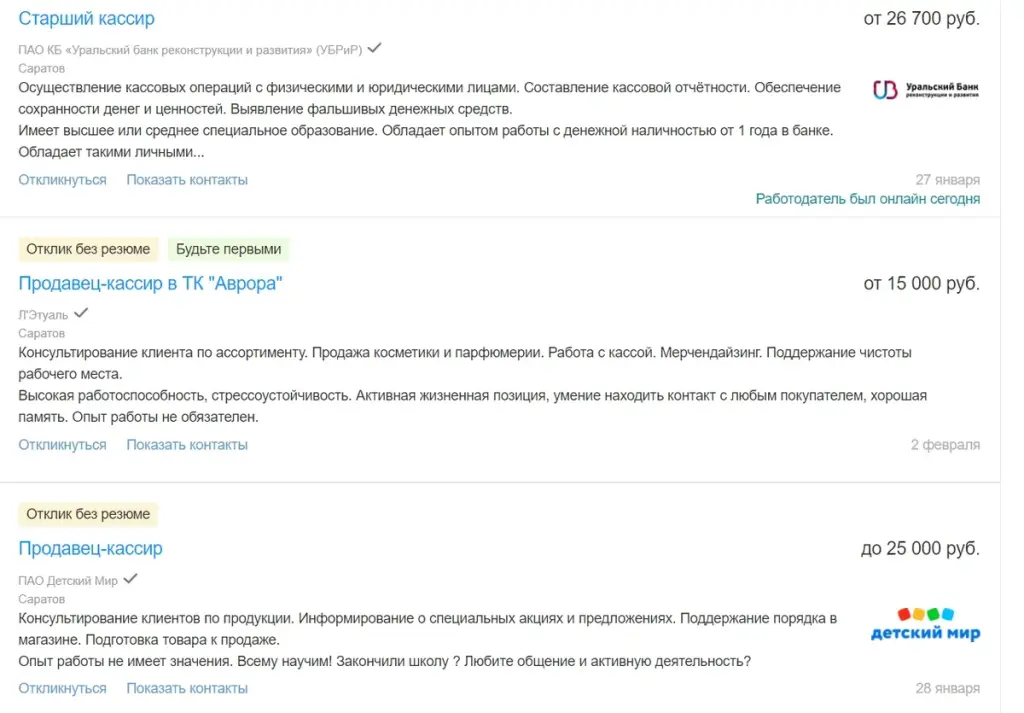Show contacts for the Л'Этуаль vacancy
This screenshot has width=1024, height=713.
tap(187, 445)
